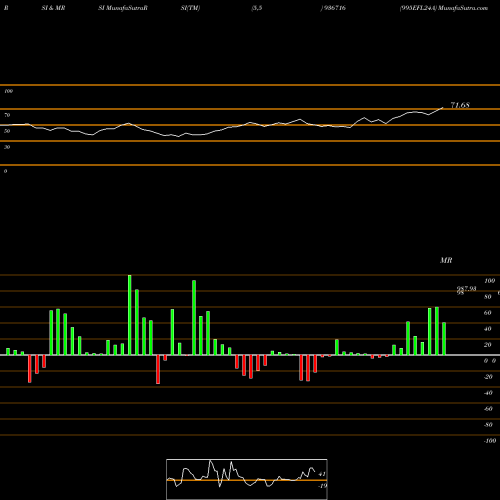The width and height of the screenshot is (500, 500).
Task: Click the tallest green histogram bar
Action: pyautogui.click(x=130, y=315)
